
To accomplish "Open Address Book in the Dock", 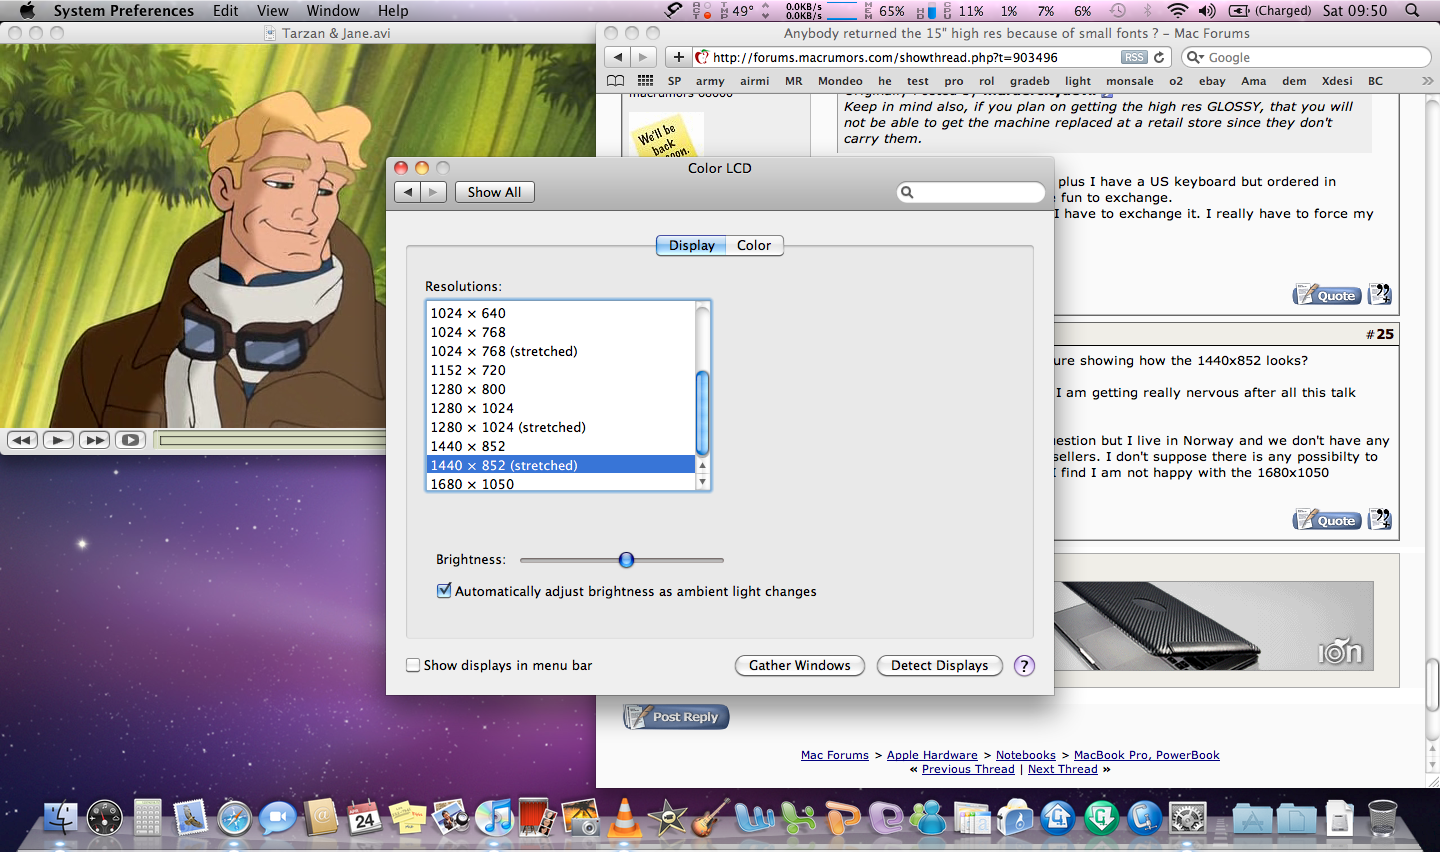I will [x=321, y=818].
